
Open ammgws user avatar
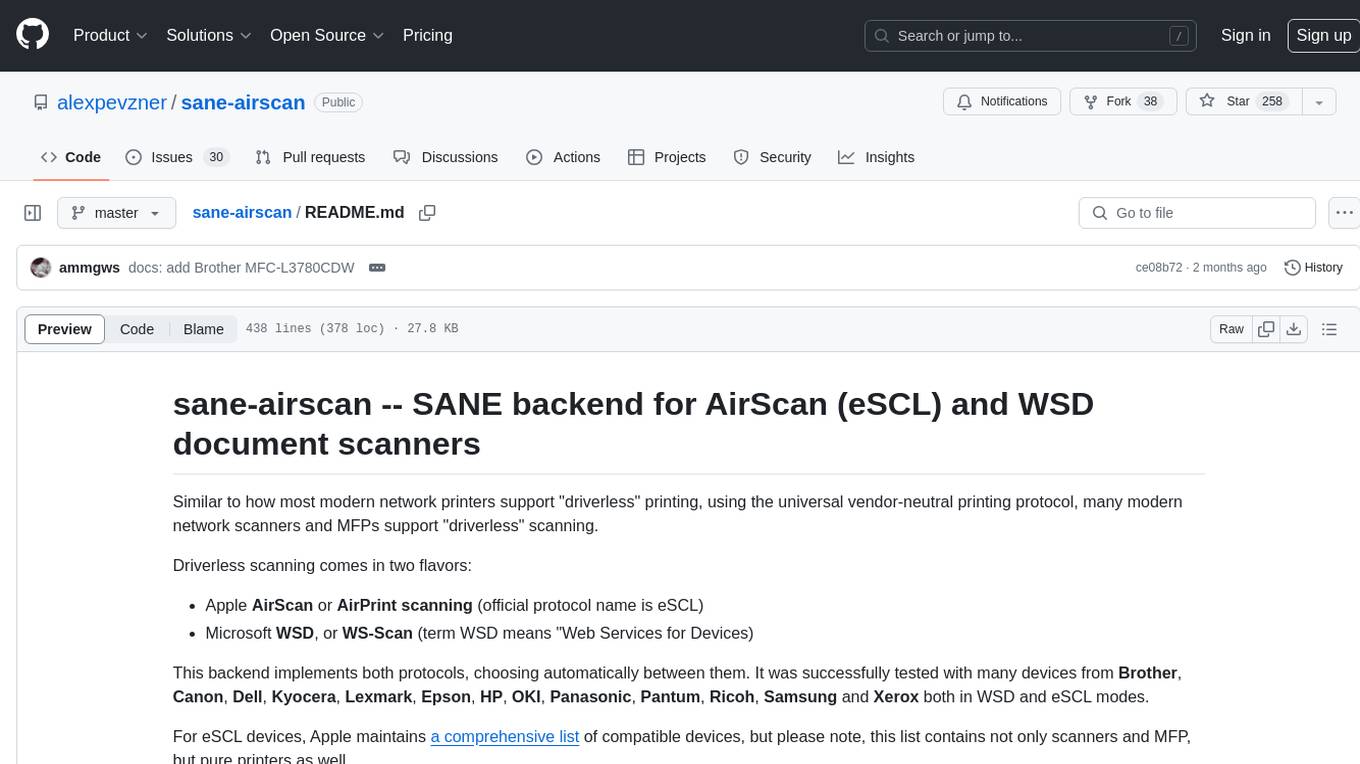click(x=41, y=268)
